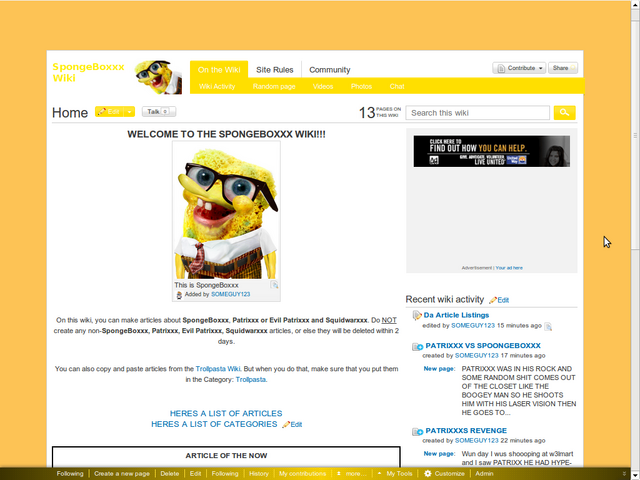640x480 pixels.
Task: Click new-page icon beside PATRIXXX VS SPOONGEBOXXX
Action: click(417, 347)
